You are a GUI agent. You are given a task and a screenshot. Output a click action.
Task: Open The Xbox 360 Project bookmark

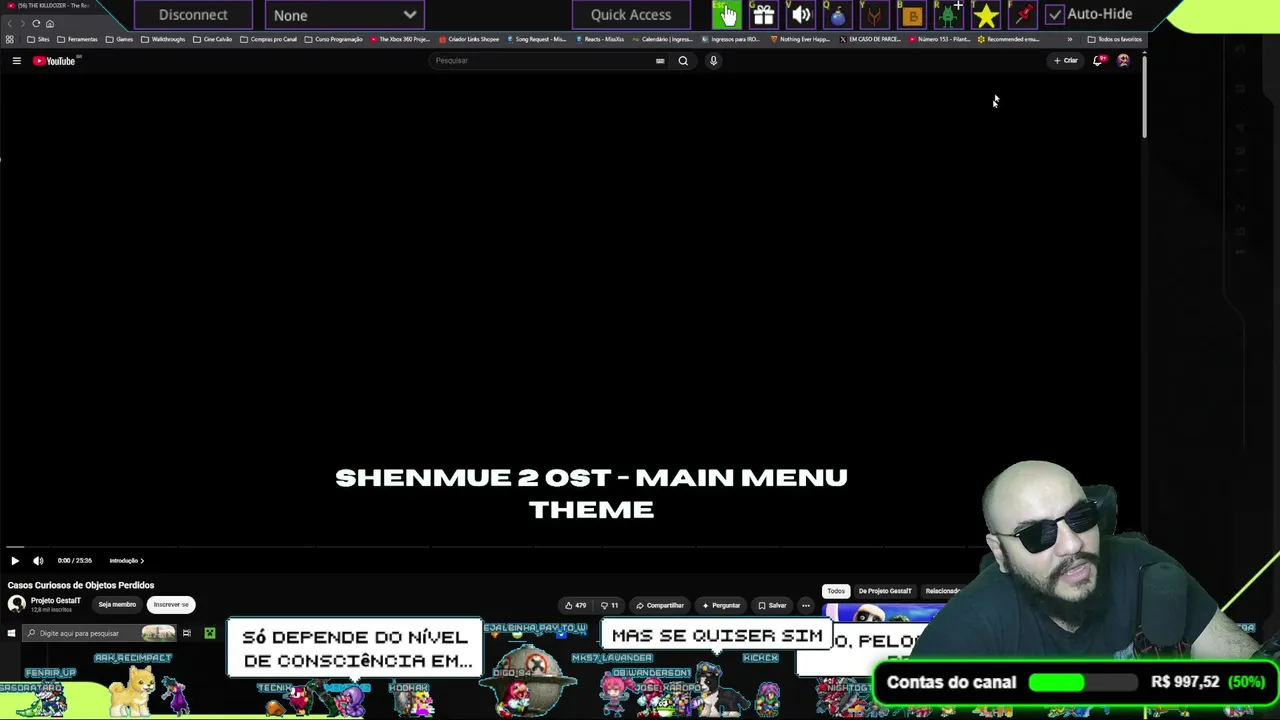(x=400, y=39)
